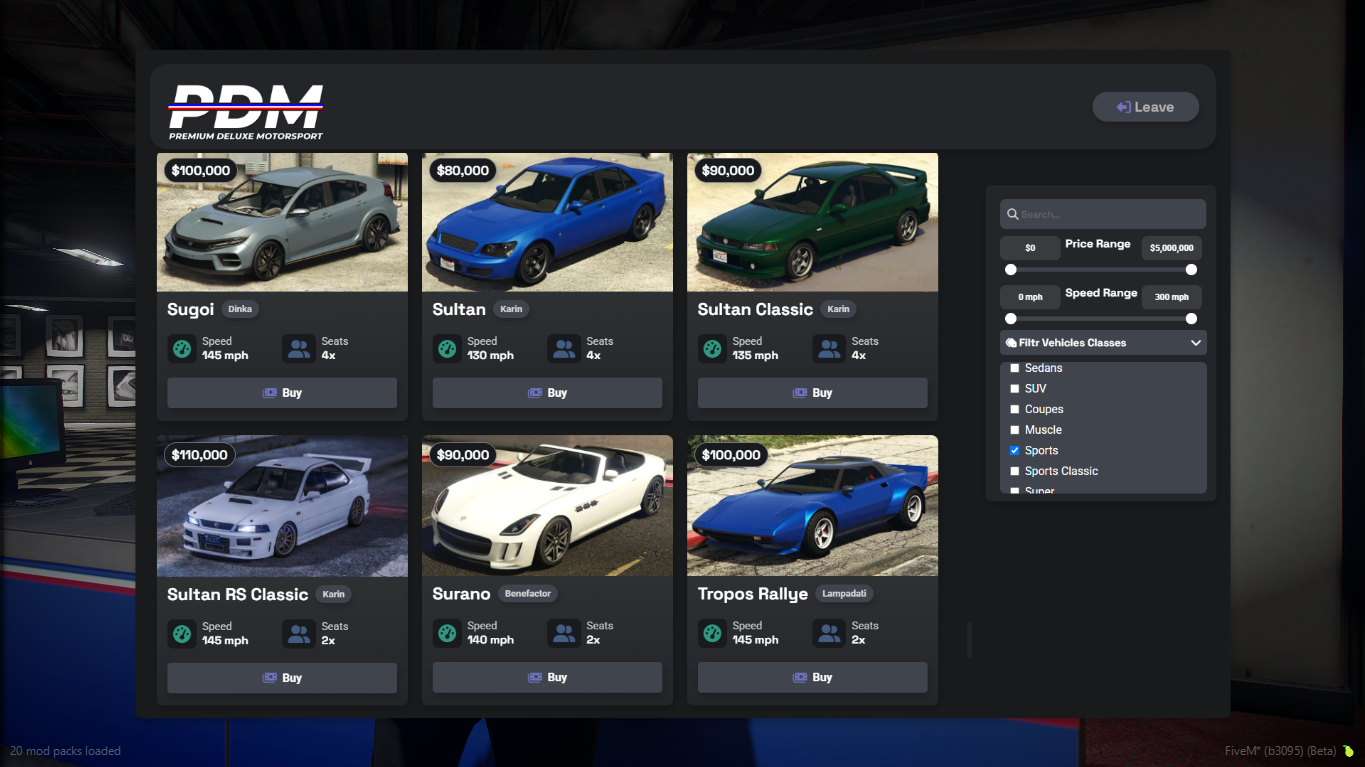Click the $80,000 price badge

point(463,171)
